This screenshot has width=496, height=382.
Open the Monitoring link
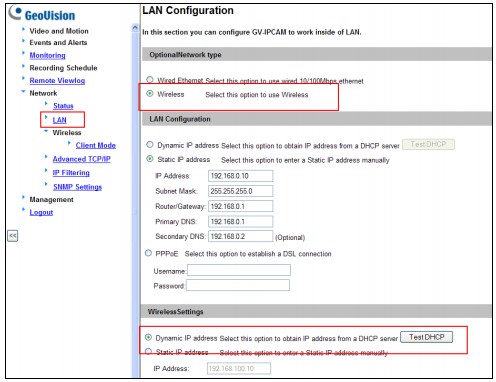[x=47, y=55]
